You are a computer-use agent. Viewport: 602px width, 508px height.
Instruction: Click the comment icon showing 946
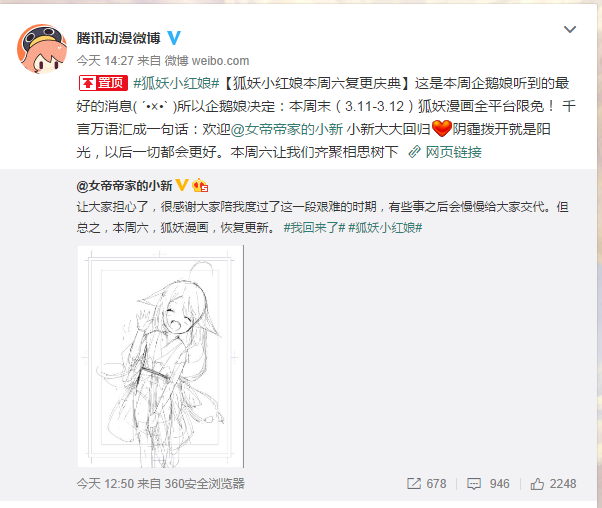474,484
